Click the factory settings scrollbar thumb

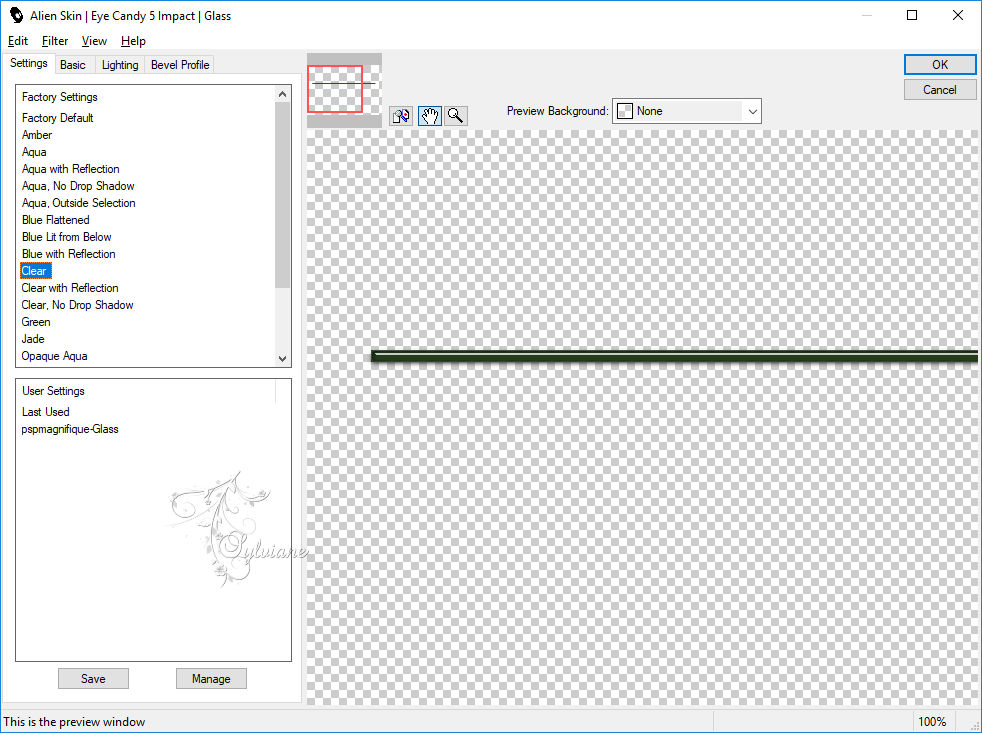[x=282, y=195]
